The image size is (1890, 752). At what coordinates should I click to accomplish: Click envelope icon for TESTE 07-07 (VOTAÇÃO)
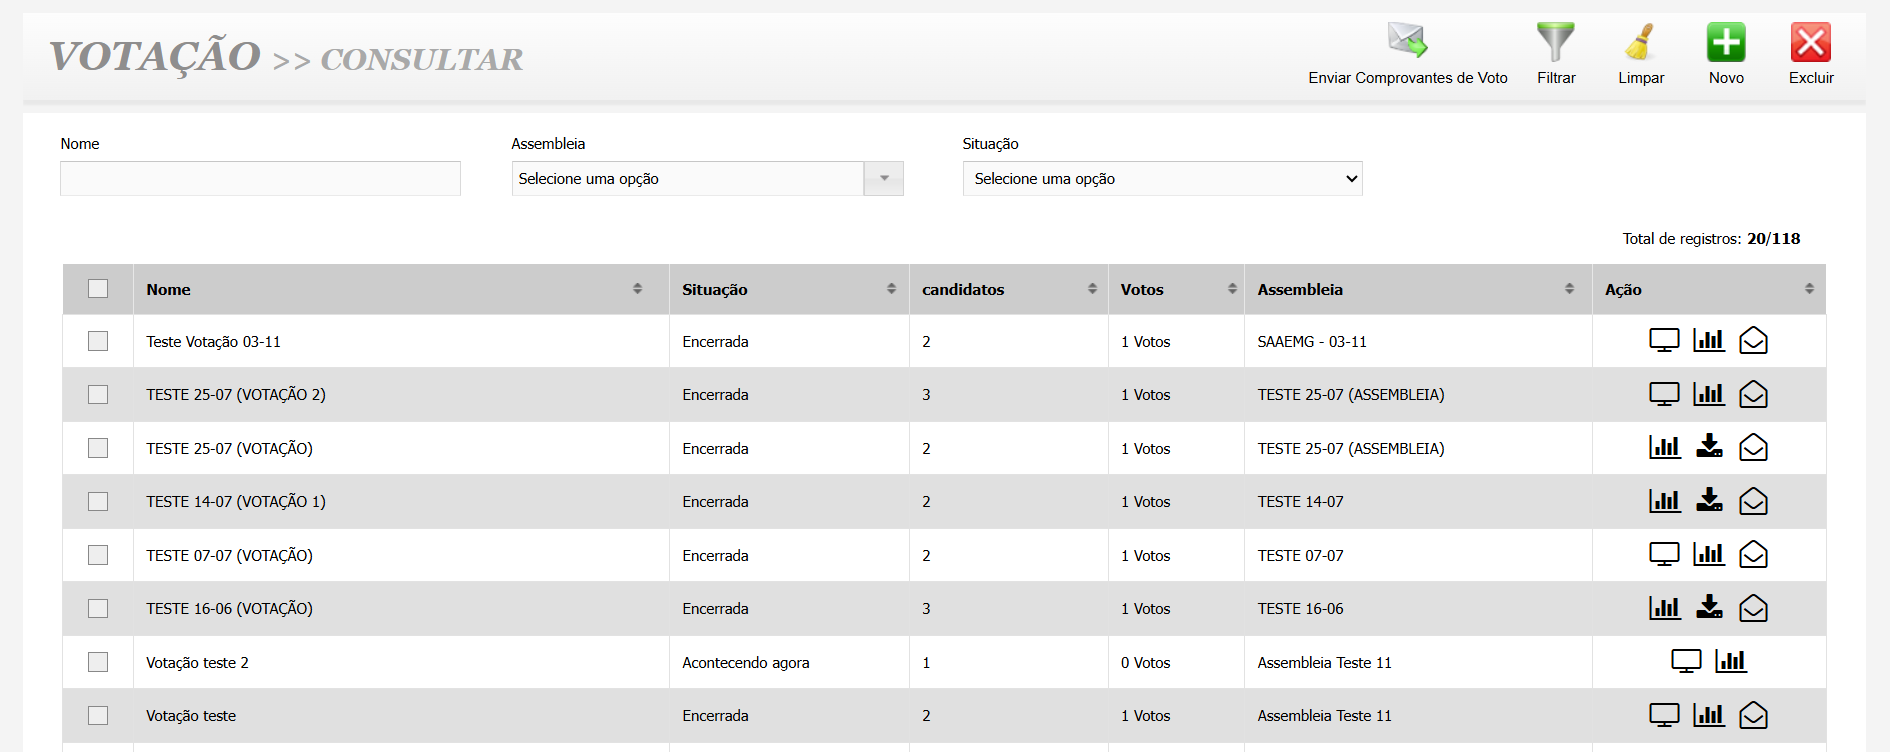coord(1753,555)
